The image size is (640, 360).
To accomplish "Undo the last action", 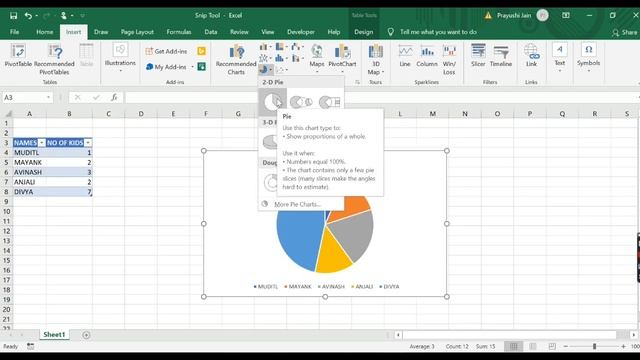I will pyautogui.click(x=28, y=16).
